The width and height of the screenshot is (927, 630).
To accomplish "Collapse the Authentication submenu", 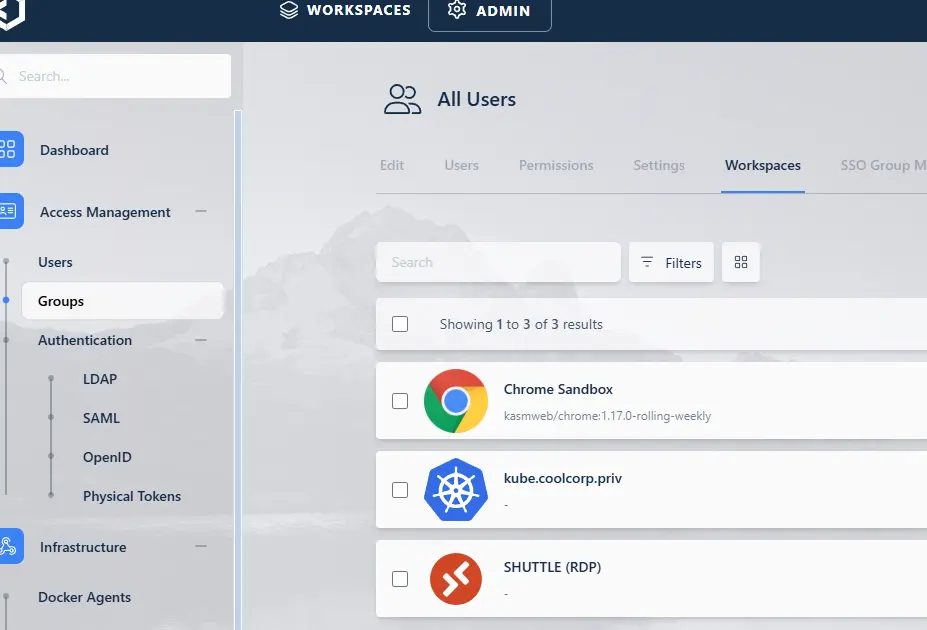I will (201, 340).
